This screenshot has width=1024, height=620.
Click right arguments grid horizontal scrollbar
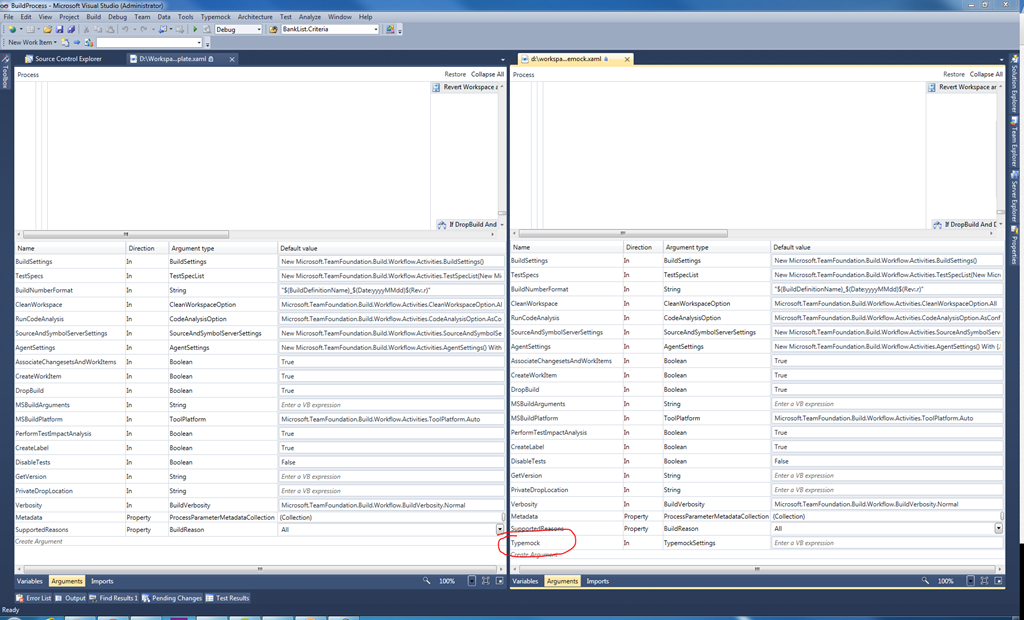[758, 568]
